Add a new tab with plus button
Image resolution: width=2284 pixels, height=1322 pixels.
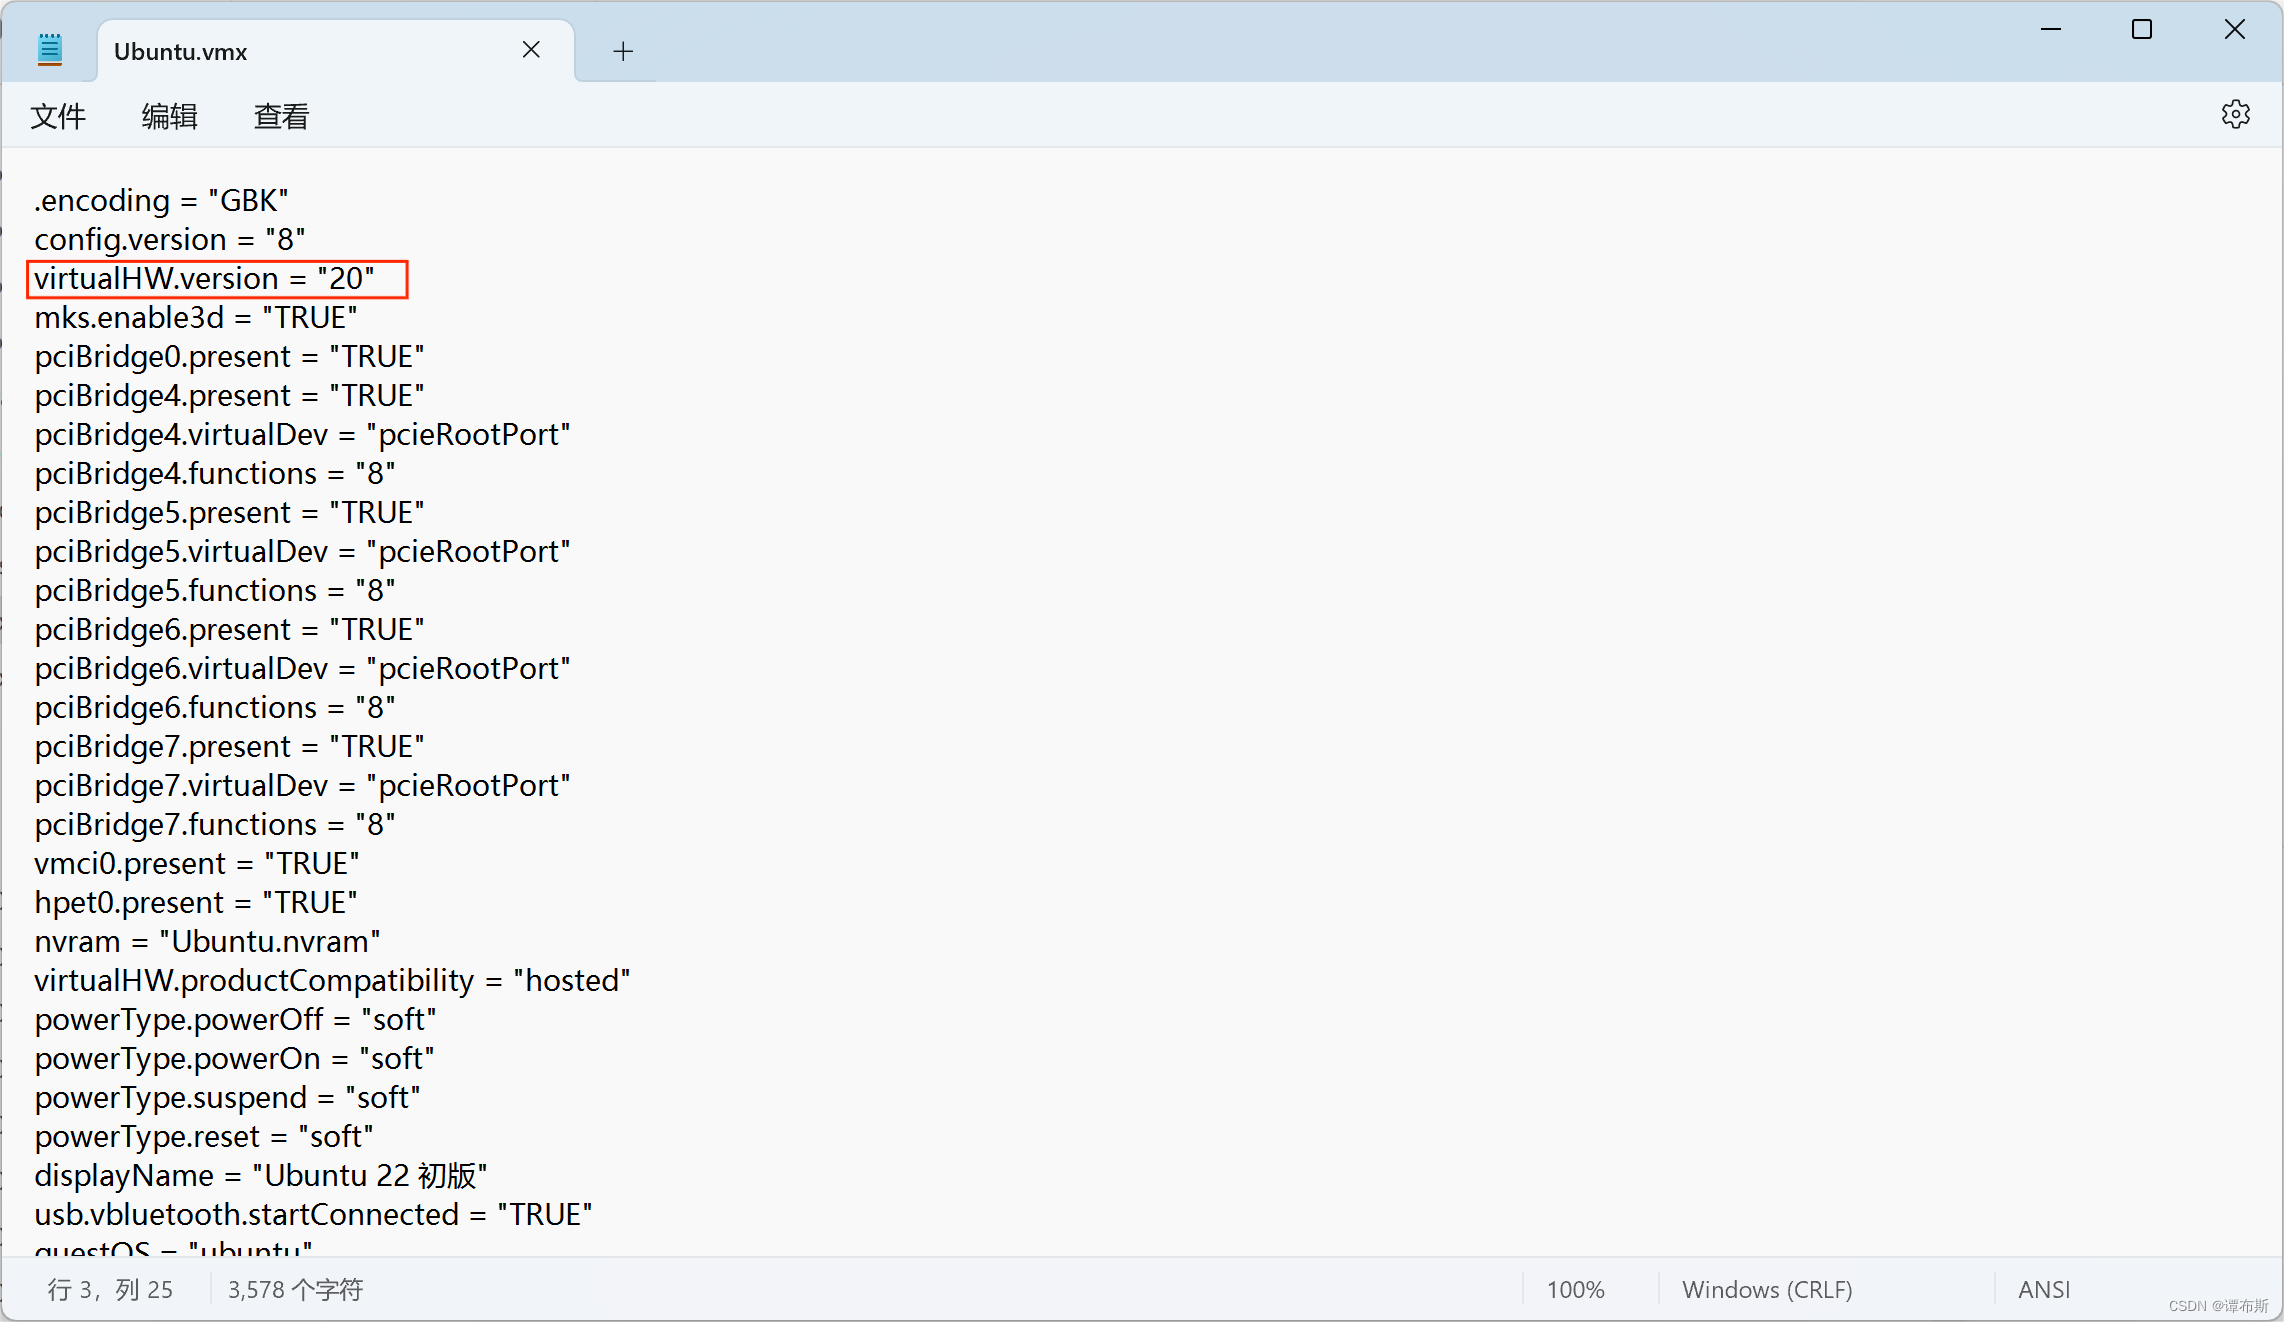coord(623,51)
